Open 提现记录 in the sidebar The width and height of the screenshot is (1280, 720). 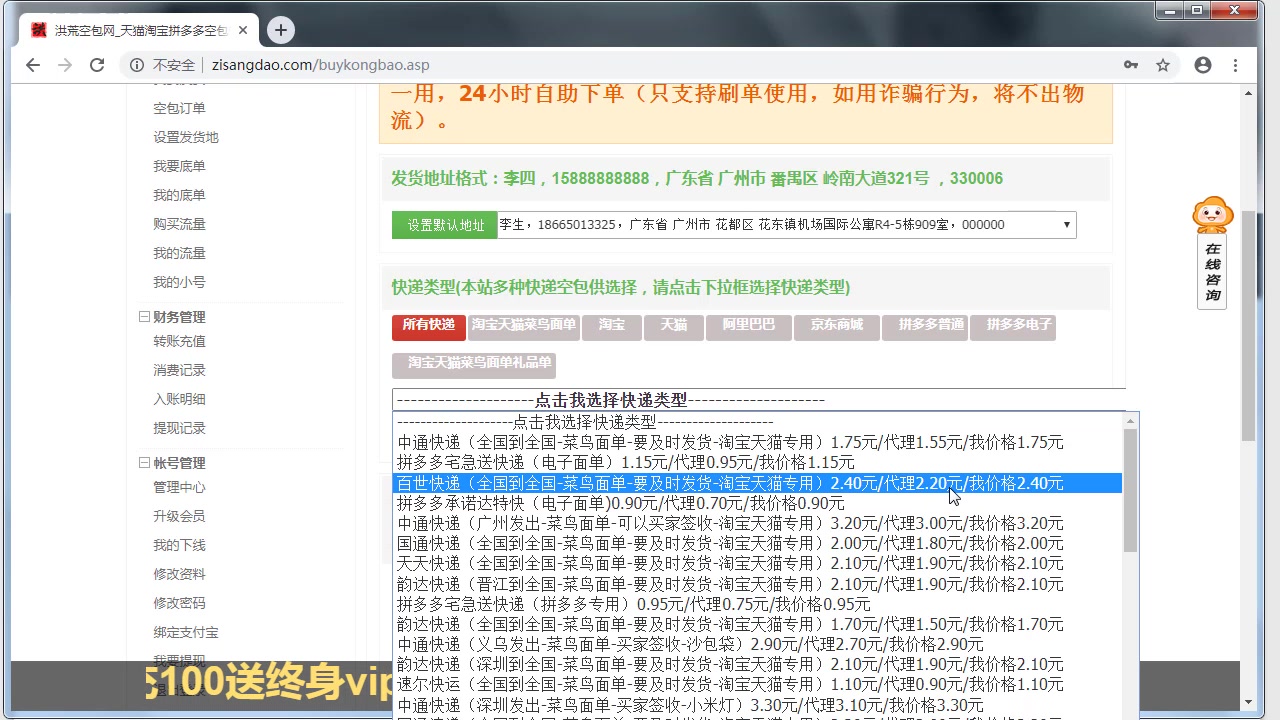click(x=179, y=428)
